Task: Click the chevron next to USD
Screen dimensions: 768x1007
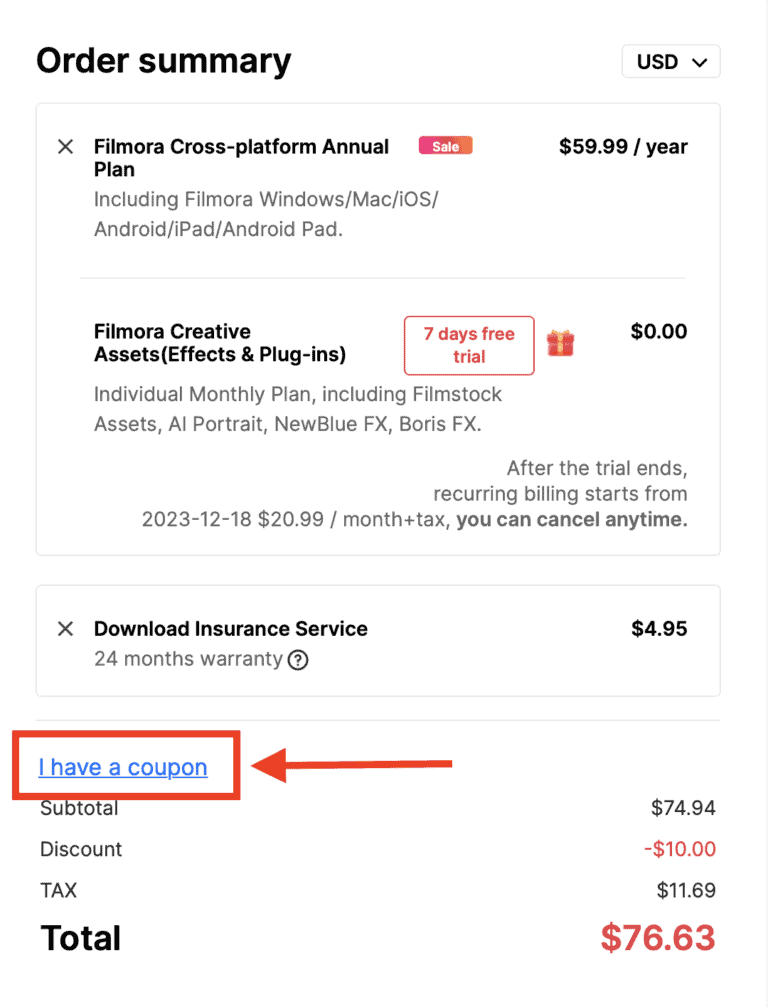Action: pos(700,61)
